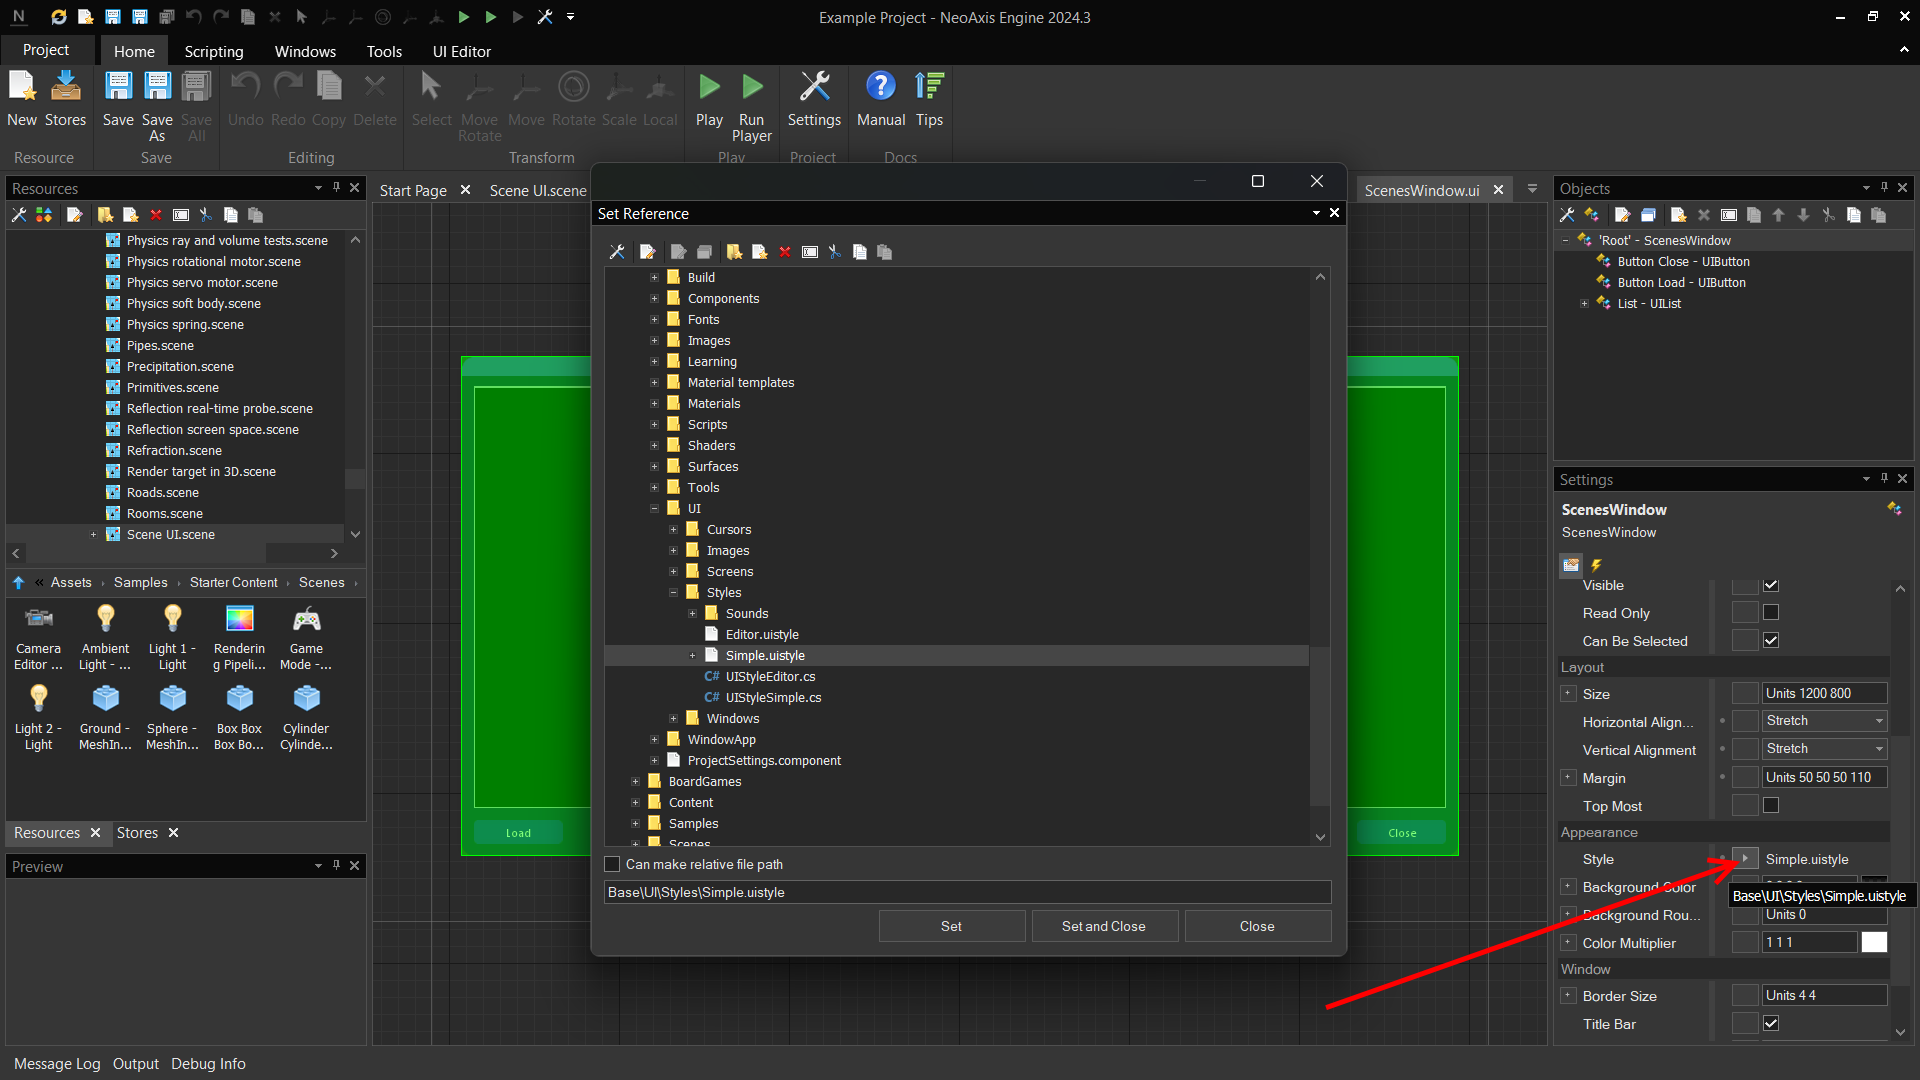This screenshot has height=1080, width=1920.
Task: Click the move down arrow in Objects toolbar
Action: (1803, 215)
